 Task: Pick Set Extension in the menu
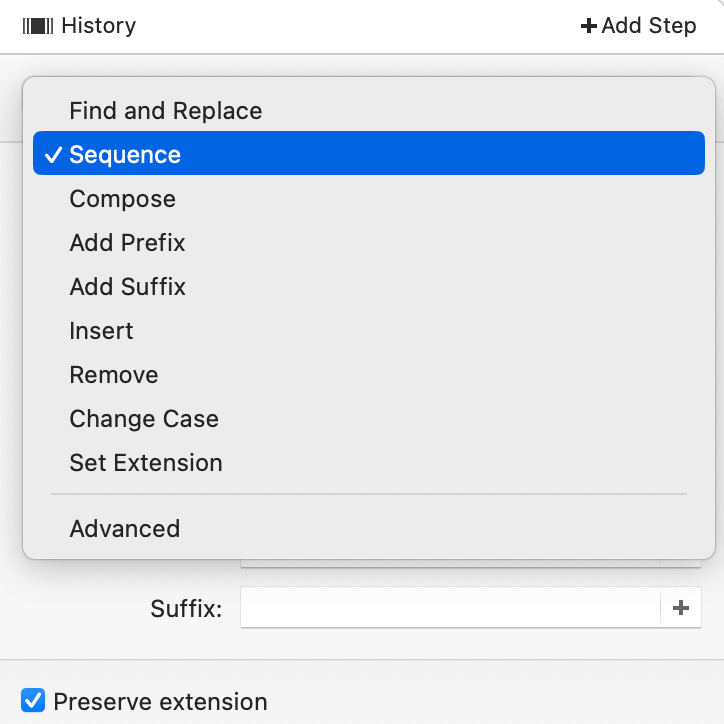coord(146,463)
